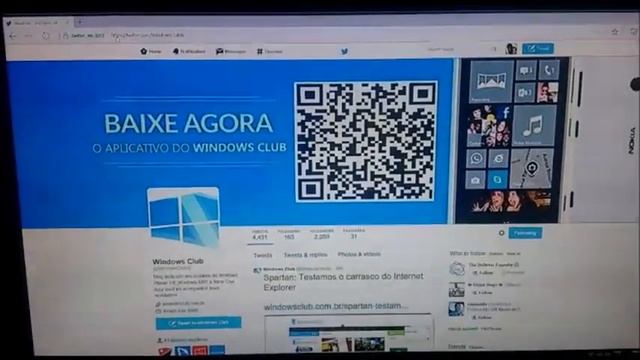Click the Windows Club profile name
This screenshot has height=360, width=640.
tap(178, 261)
